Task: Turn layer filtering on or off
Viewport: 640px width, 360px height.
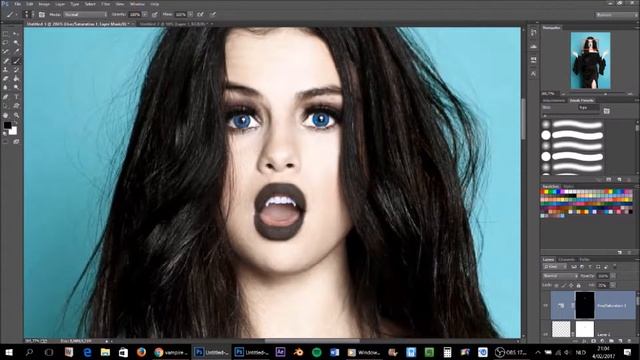Action: tap(615, 267)
